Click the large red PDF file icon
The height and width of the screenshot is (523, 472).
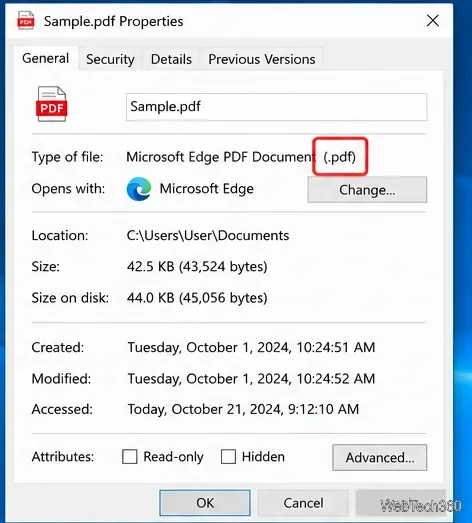pyautogui.click(x=52, y=104)
